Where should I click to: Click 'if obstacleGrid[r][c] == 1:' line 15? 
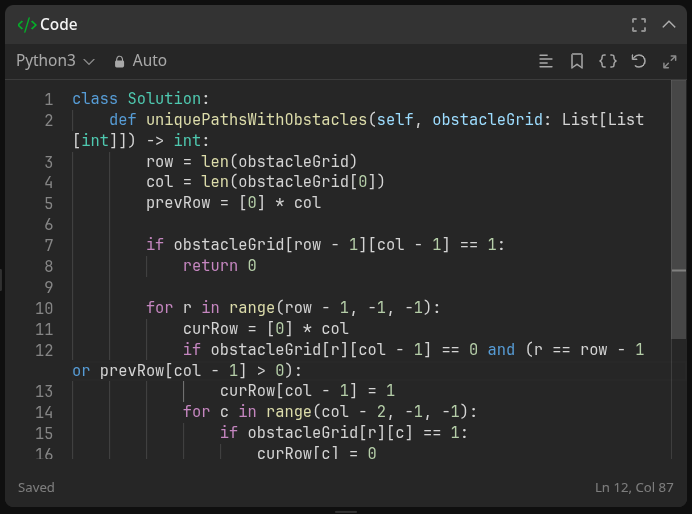344,433
